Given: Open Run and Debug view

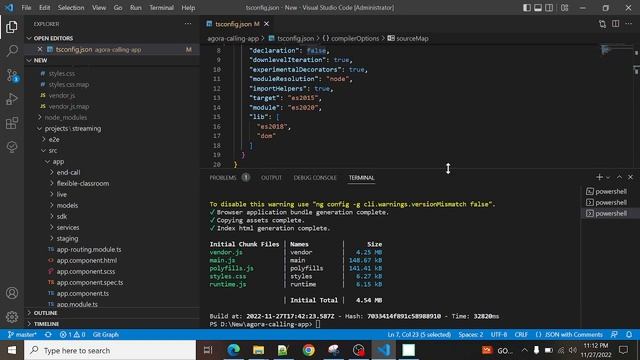Looking at the screenshot, I should click(x=12, y=99).
